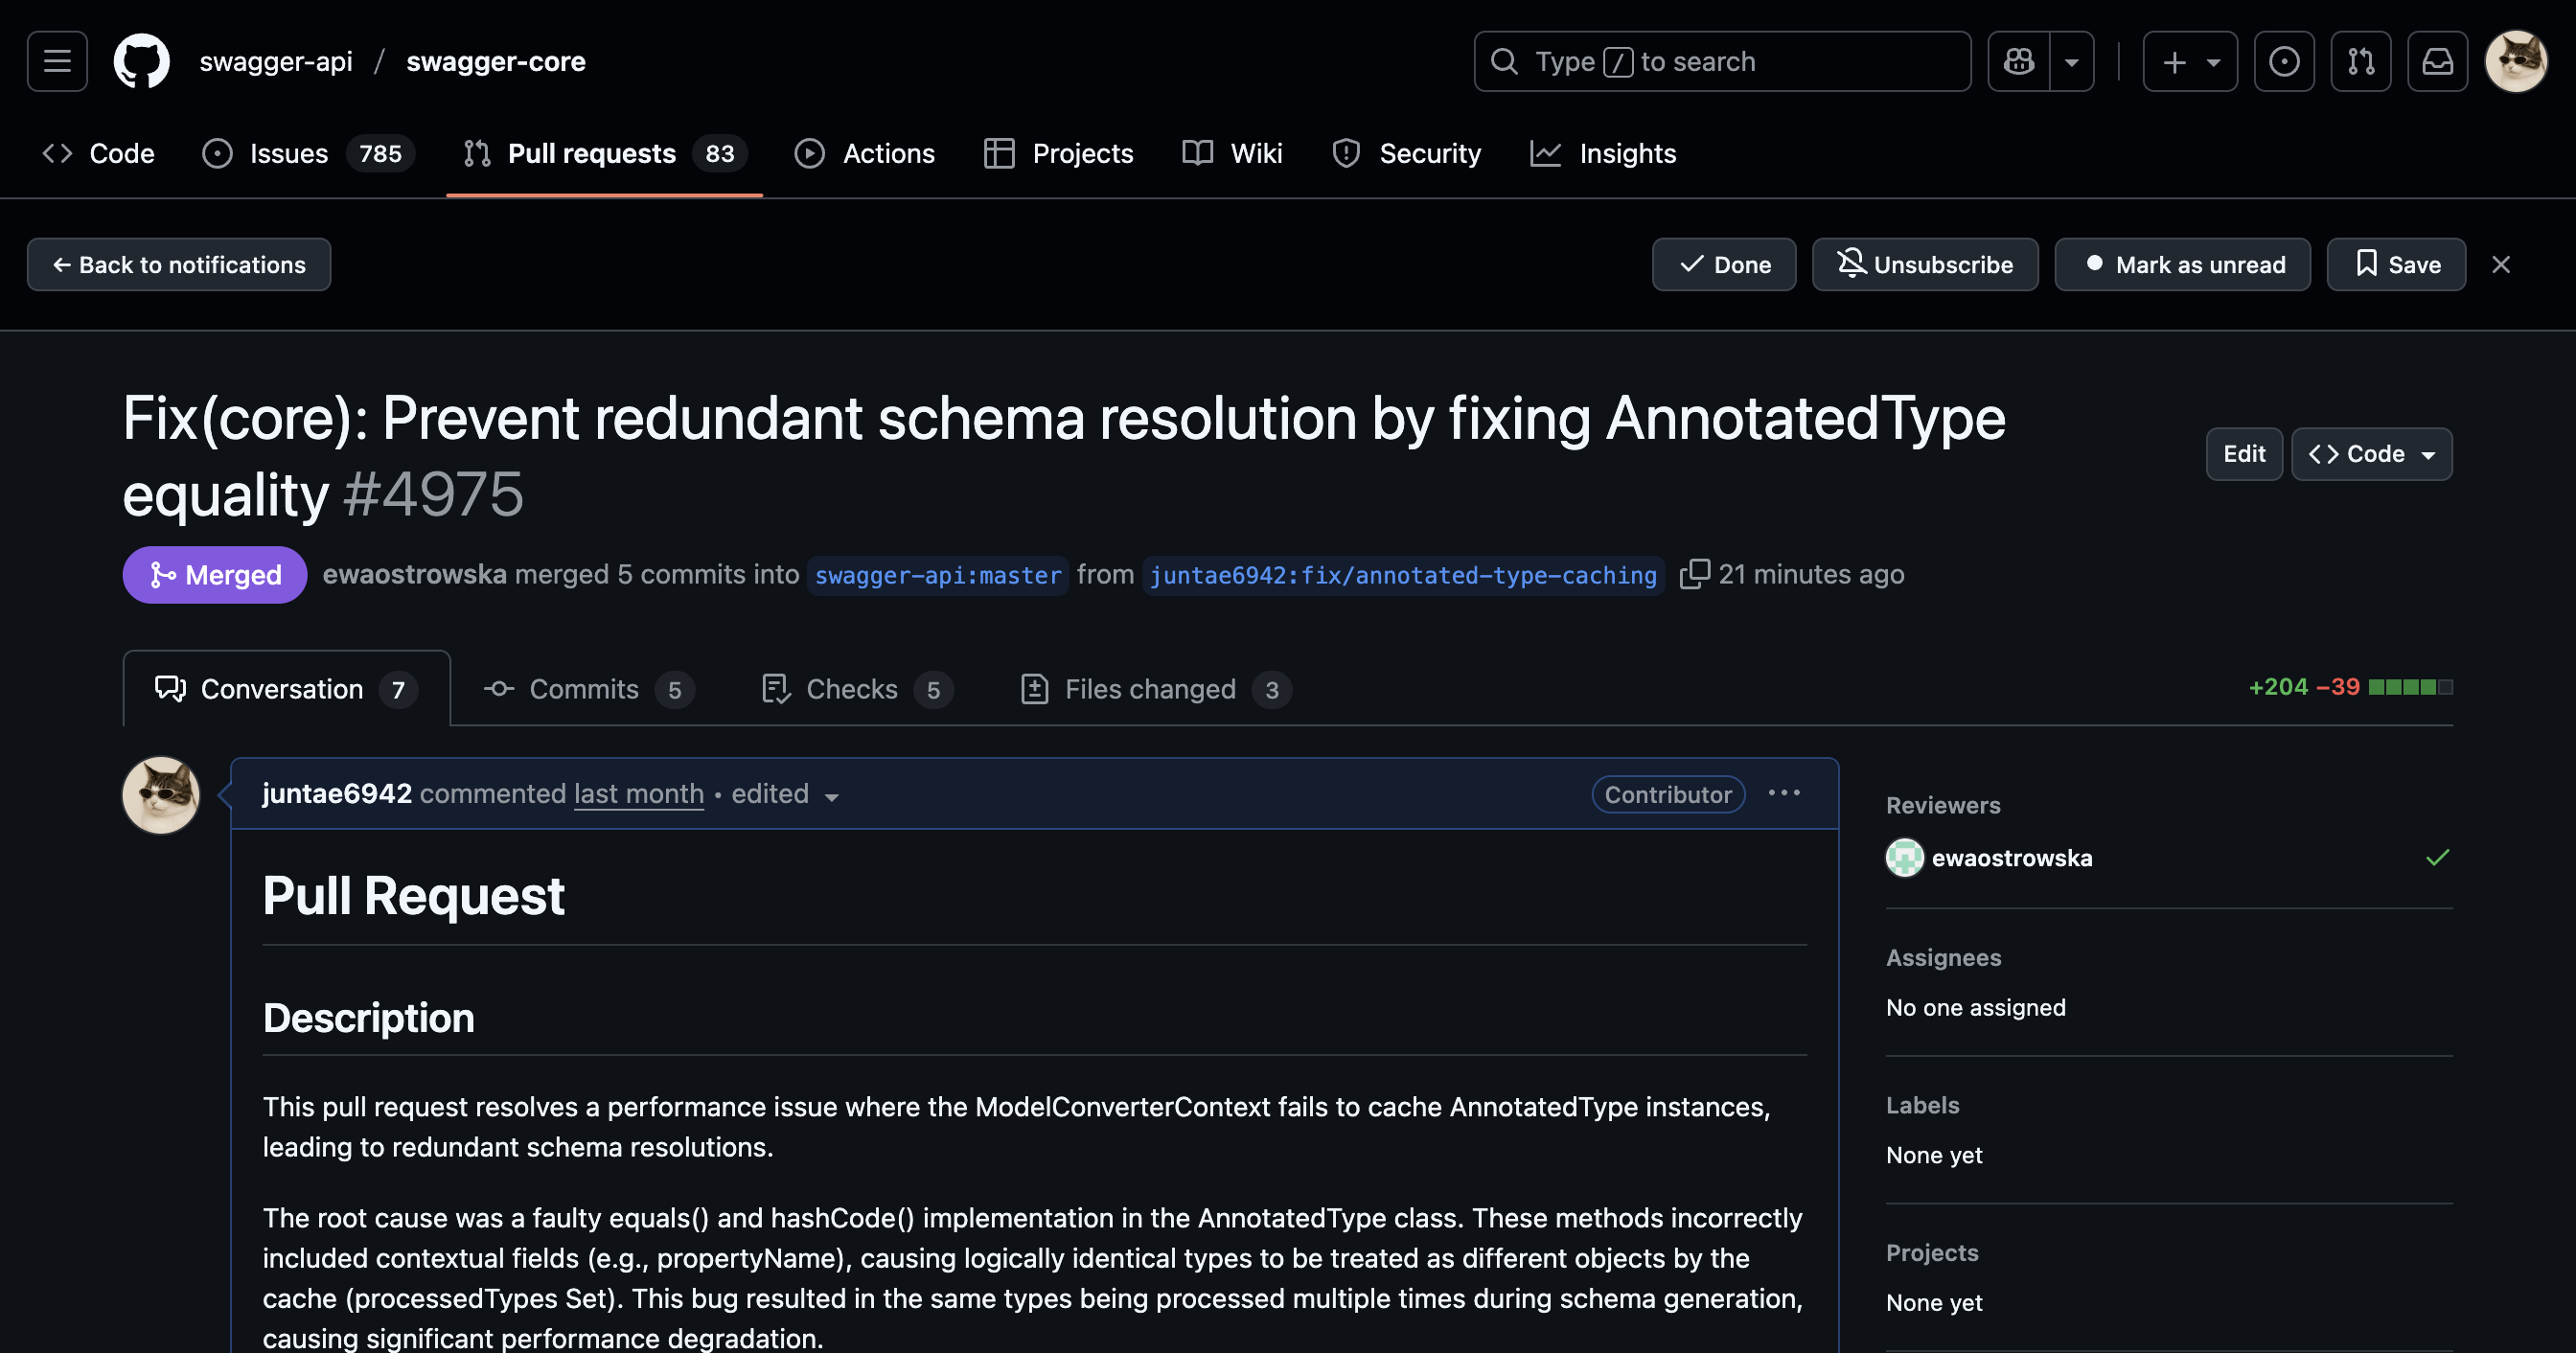Click the GitHub logo icon
Image resolution: width=2576 pixels, height=1353 pixels.
[142, 62]
